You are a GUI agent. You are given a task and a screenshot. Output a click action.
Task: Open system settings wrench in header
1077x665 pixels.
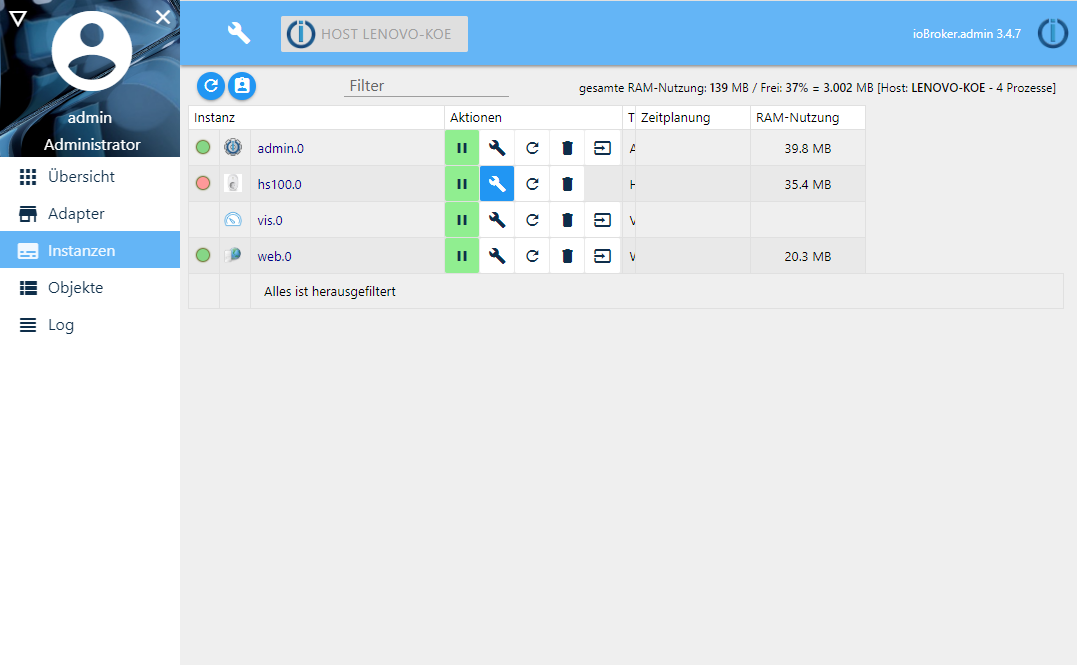(239, 33)
